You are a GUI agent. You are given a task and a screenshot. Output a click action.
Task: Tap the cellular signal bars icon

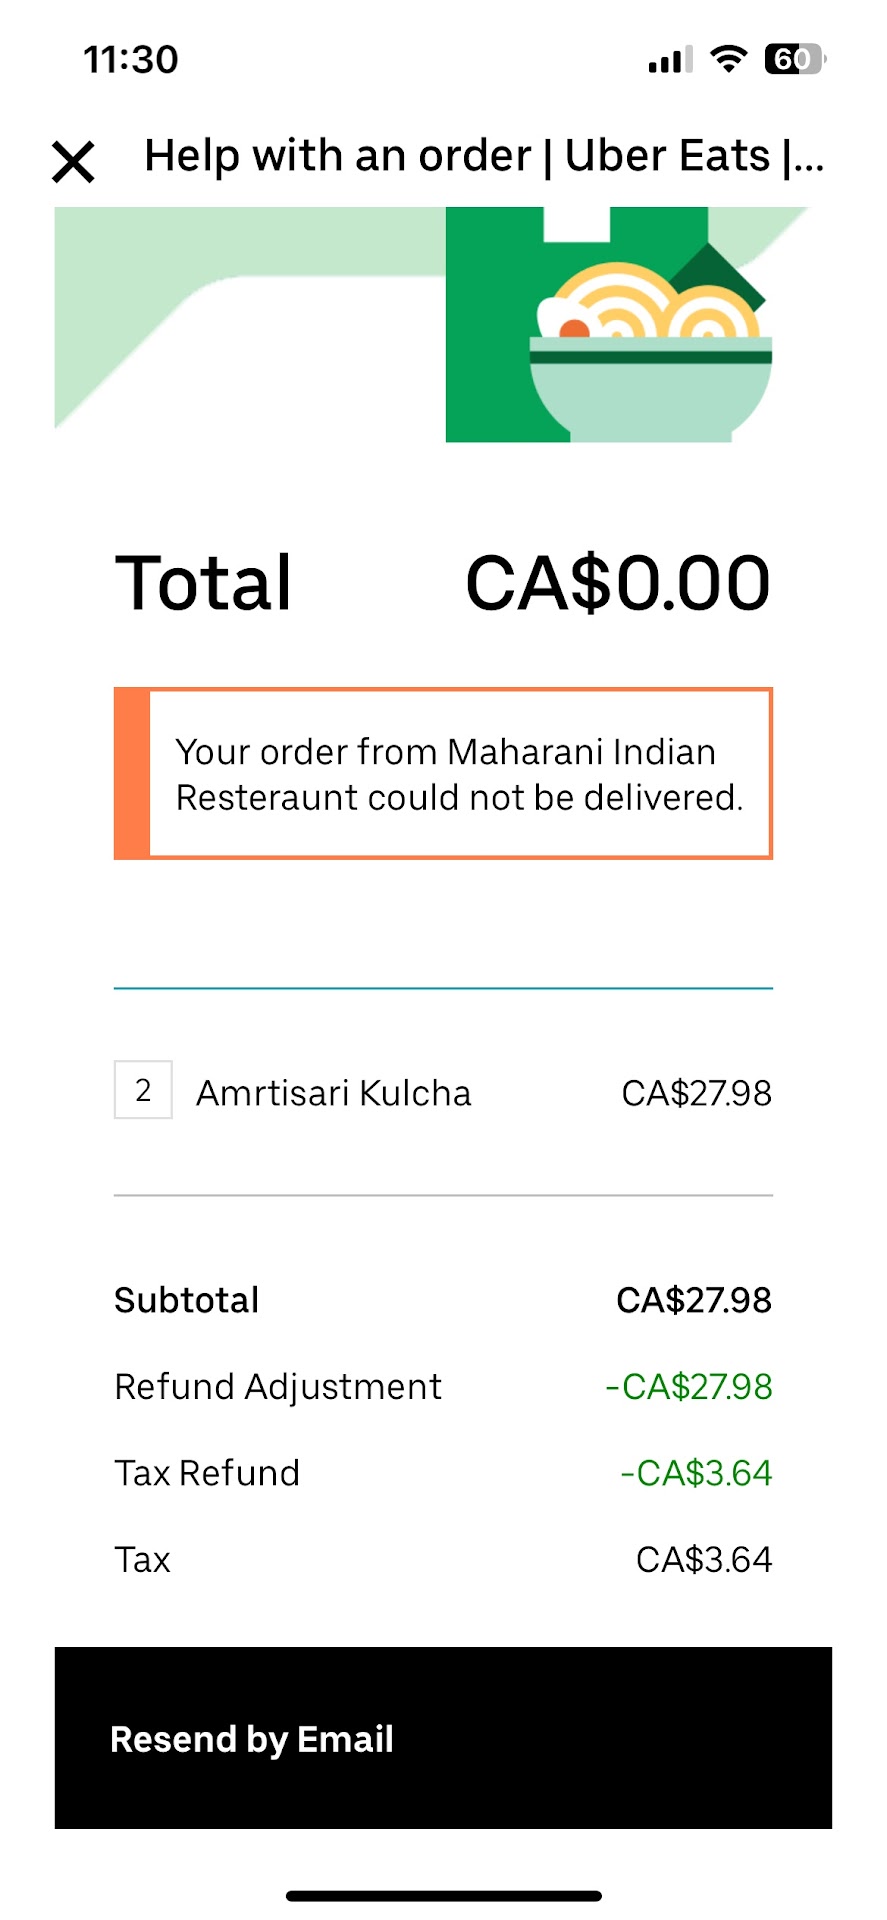[670, 61]
